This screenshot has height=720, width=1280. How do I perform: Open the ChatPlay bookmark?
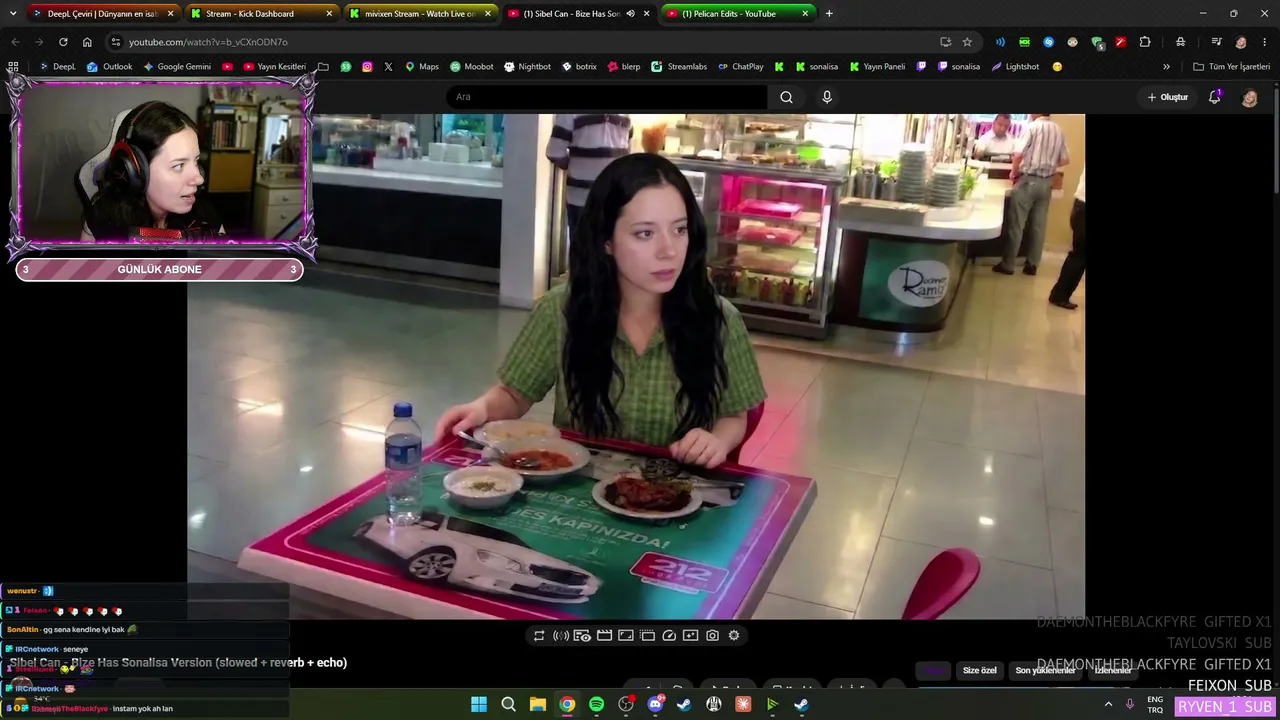740,67
